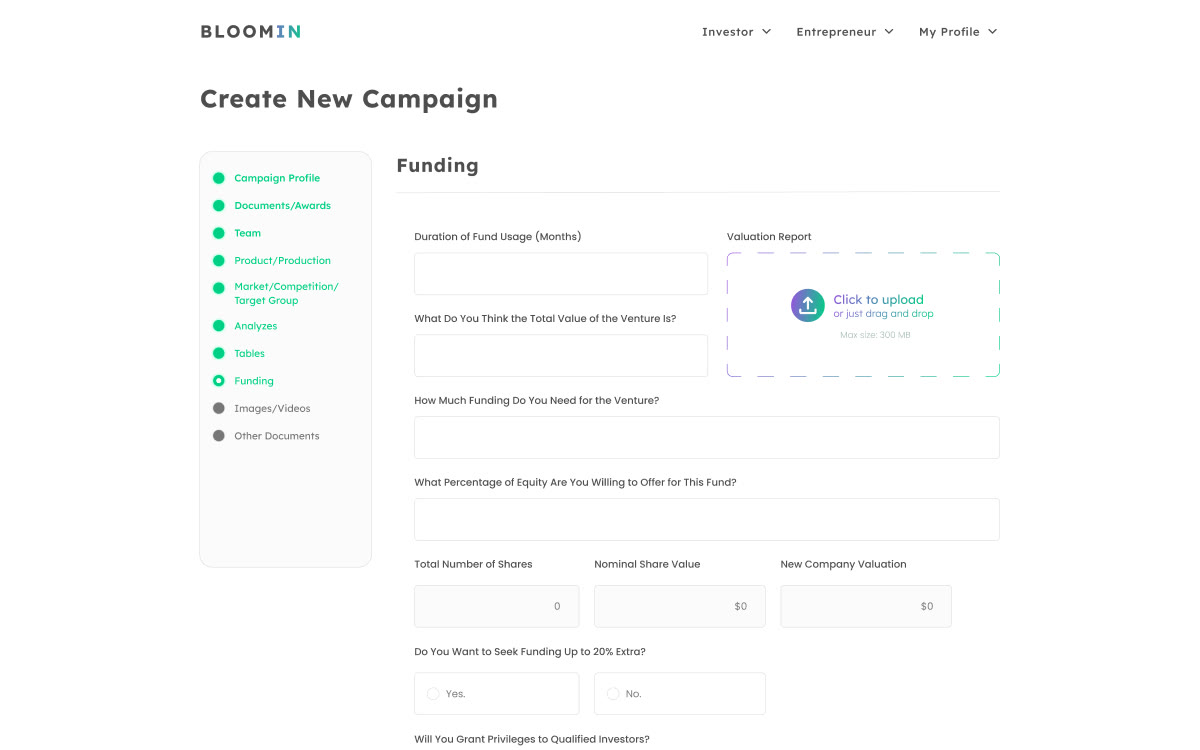This screenshot has width=1200, height=750.
Task: Click the 'Valuation Report' label
Action: tap(769, 237)
